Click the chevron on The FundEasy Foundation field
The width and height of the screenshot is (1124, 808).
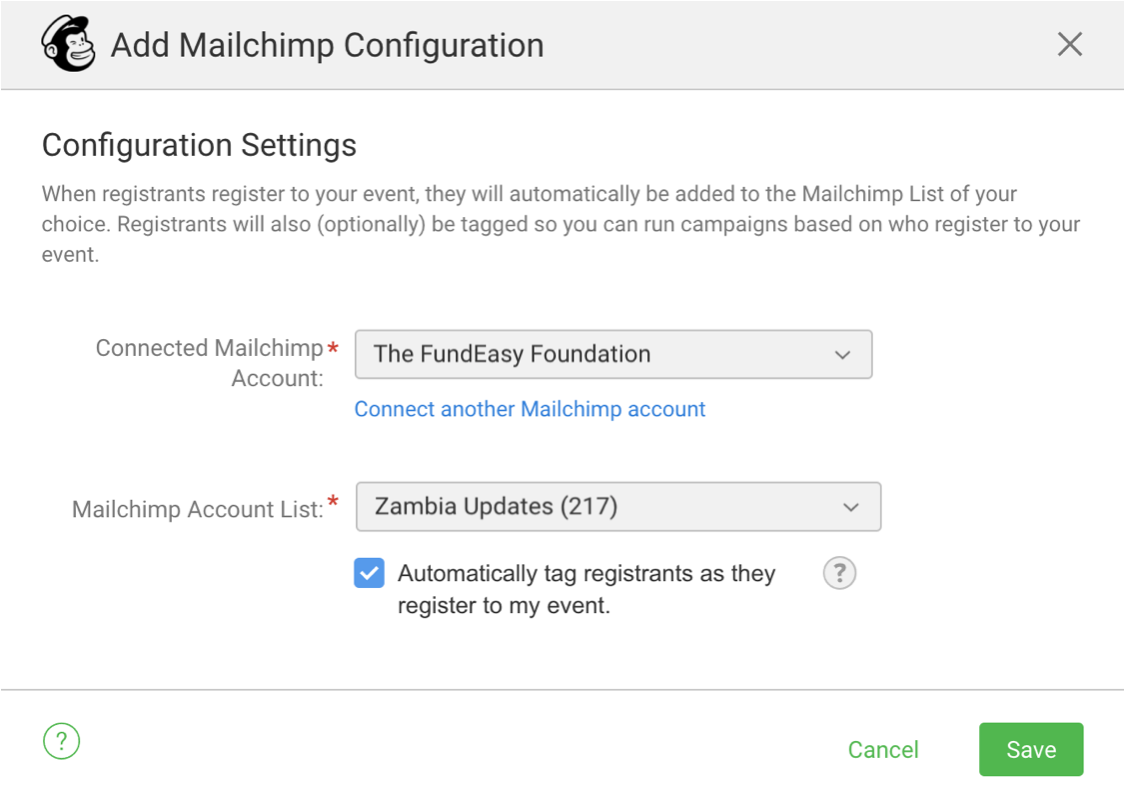point(842,355)
